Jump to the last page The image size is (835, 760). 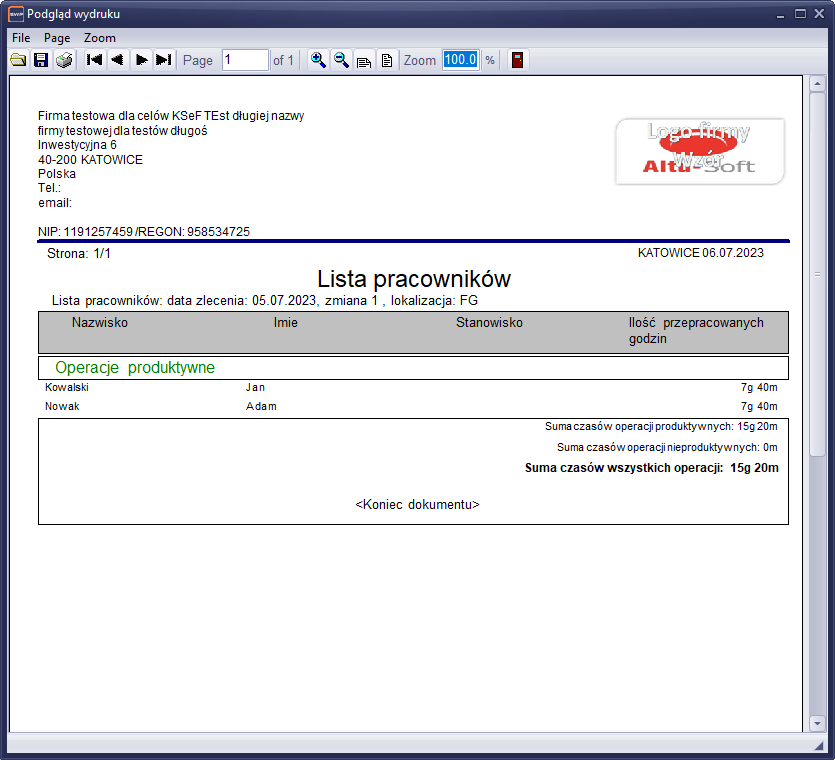click(164, 60)
